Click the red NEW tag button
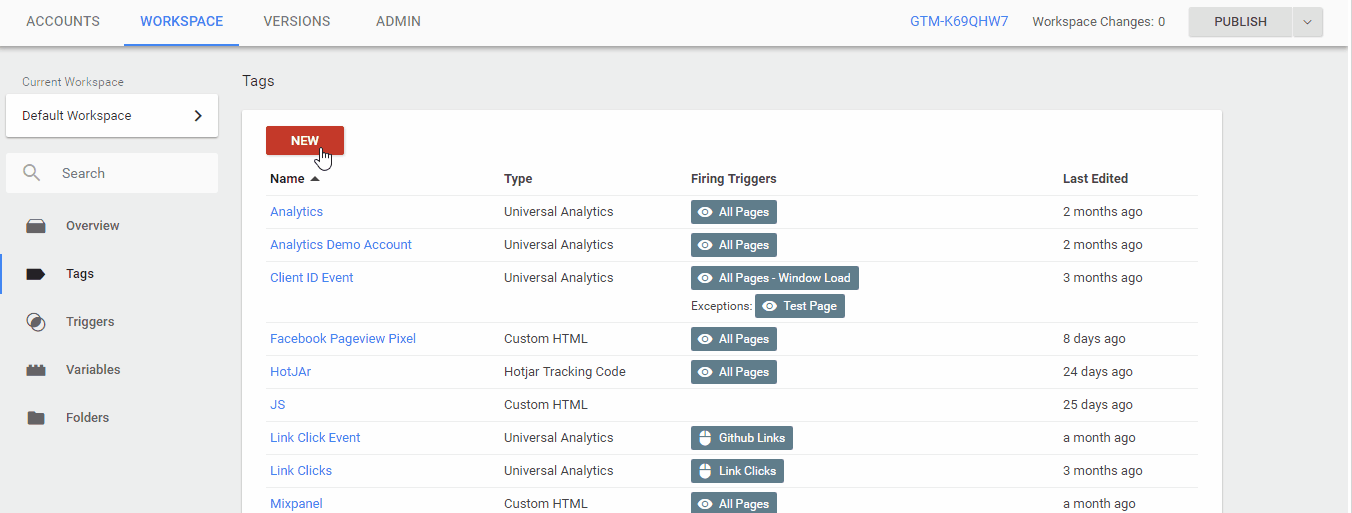 (305, 141)
